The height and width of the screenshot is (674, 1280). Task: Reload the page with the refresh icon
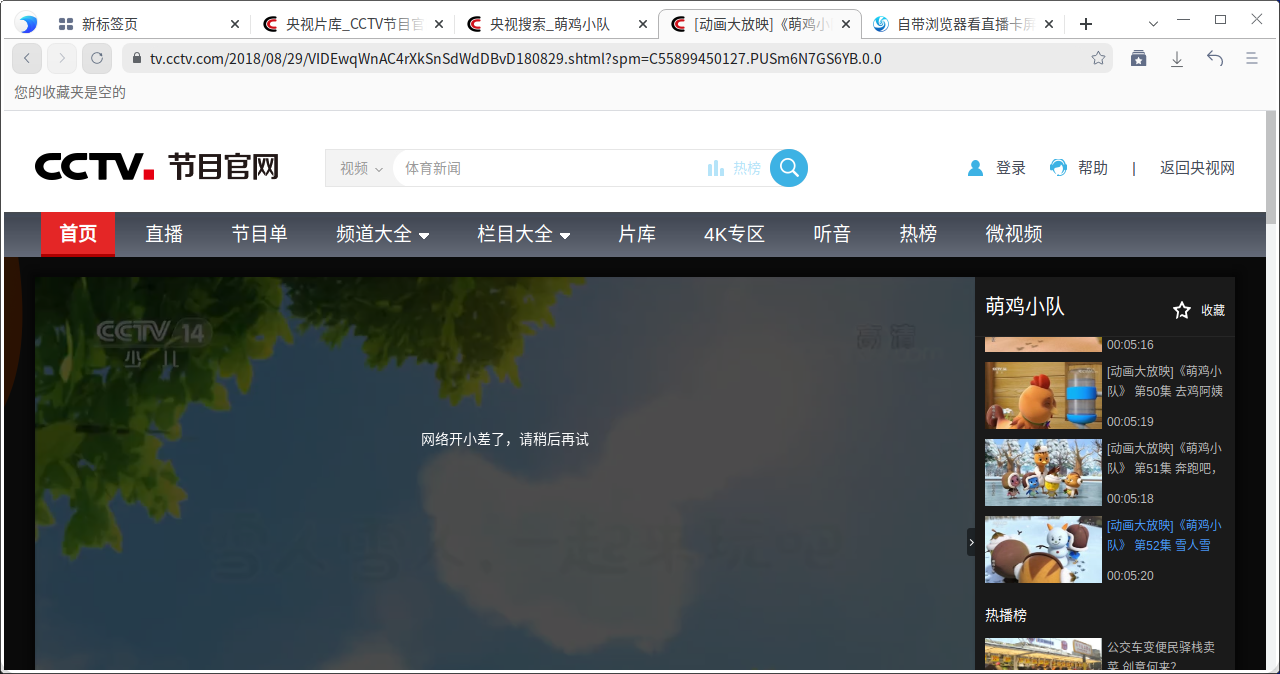[x=97, y=59]
